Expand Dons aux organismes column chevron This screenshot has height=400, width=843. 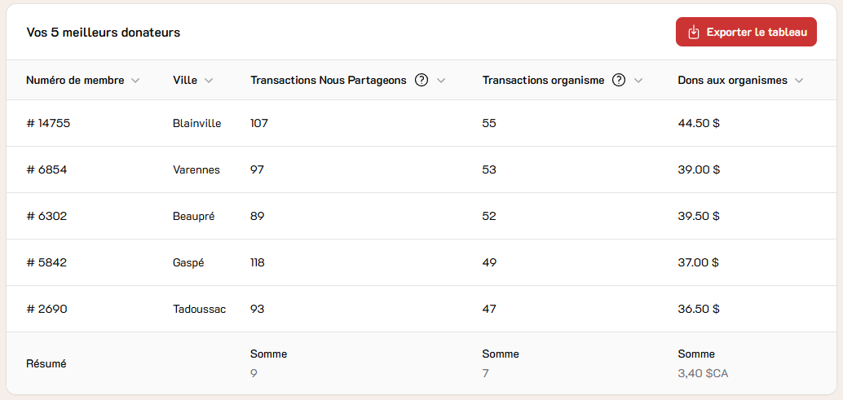tap(799, 80)
